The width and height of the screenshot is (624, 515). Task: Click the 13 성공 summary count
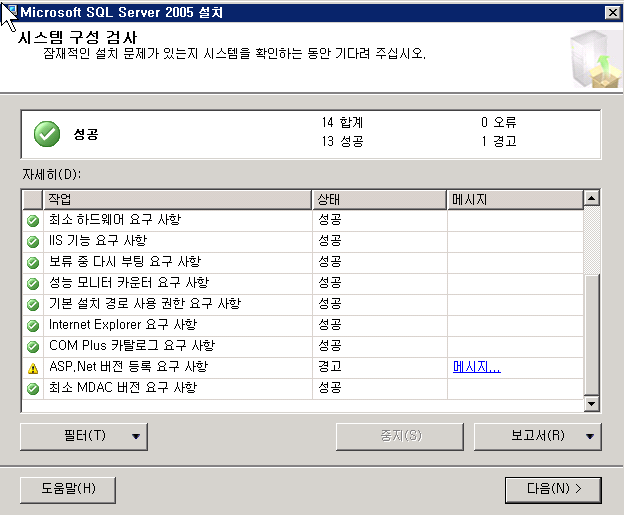[343, 141]
